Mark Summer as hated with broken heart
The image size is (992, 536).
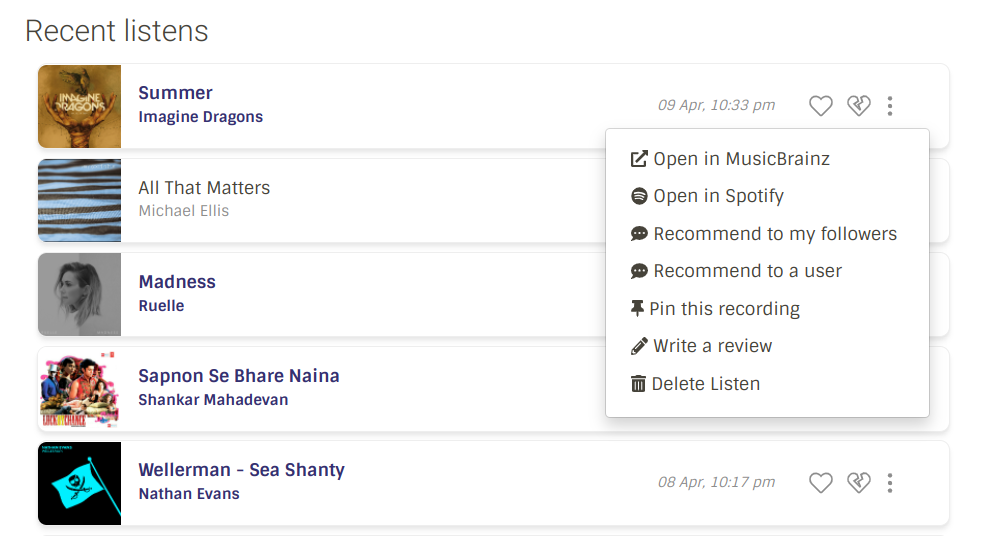(x=858, y=106)
